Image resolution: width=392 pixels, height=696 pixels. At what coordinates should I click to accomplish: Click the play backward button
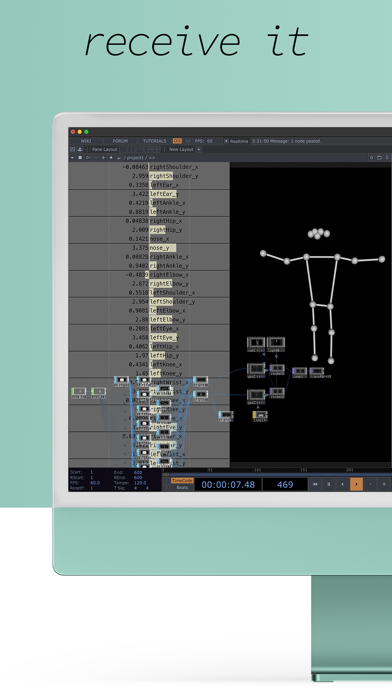[x=342, y=484]
